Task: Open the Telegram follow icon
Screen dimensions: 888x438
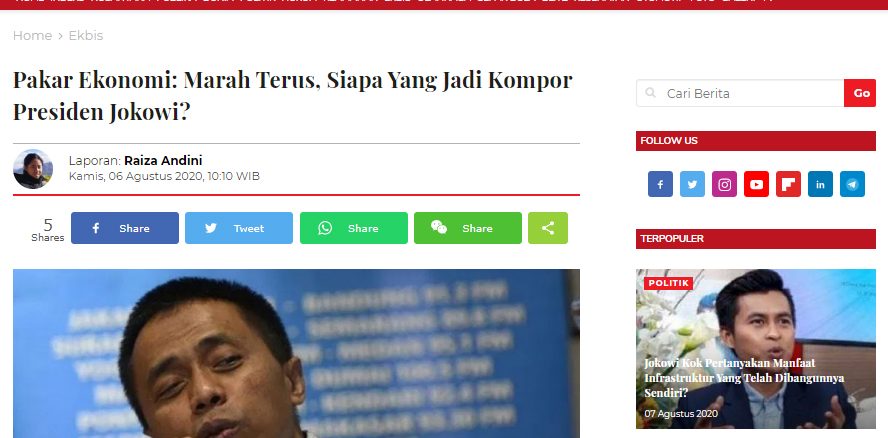Action: click(852, 184)
